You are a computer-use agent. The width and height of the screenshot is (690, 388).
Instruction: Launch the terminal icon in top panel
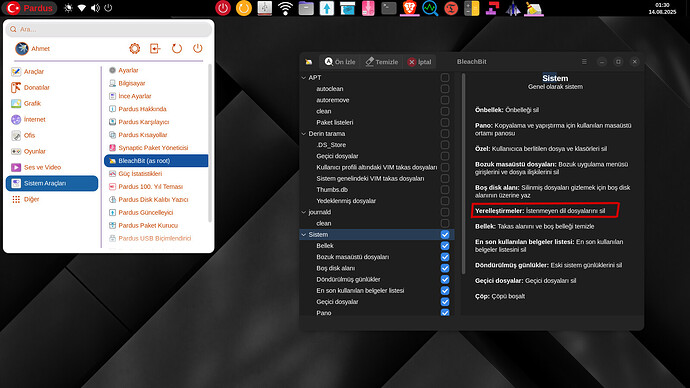[x=389, y=8]
